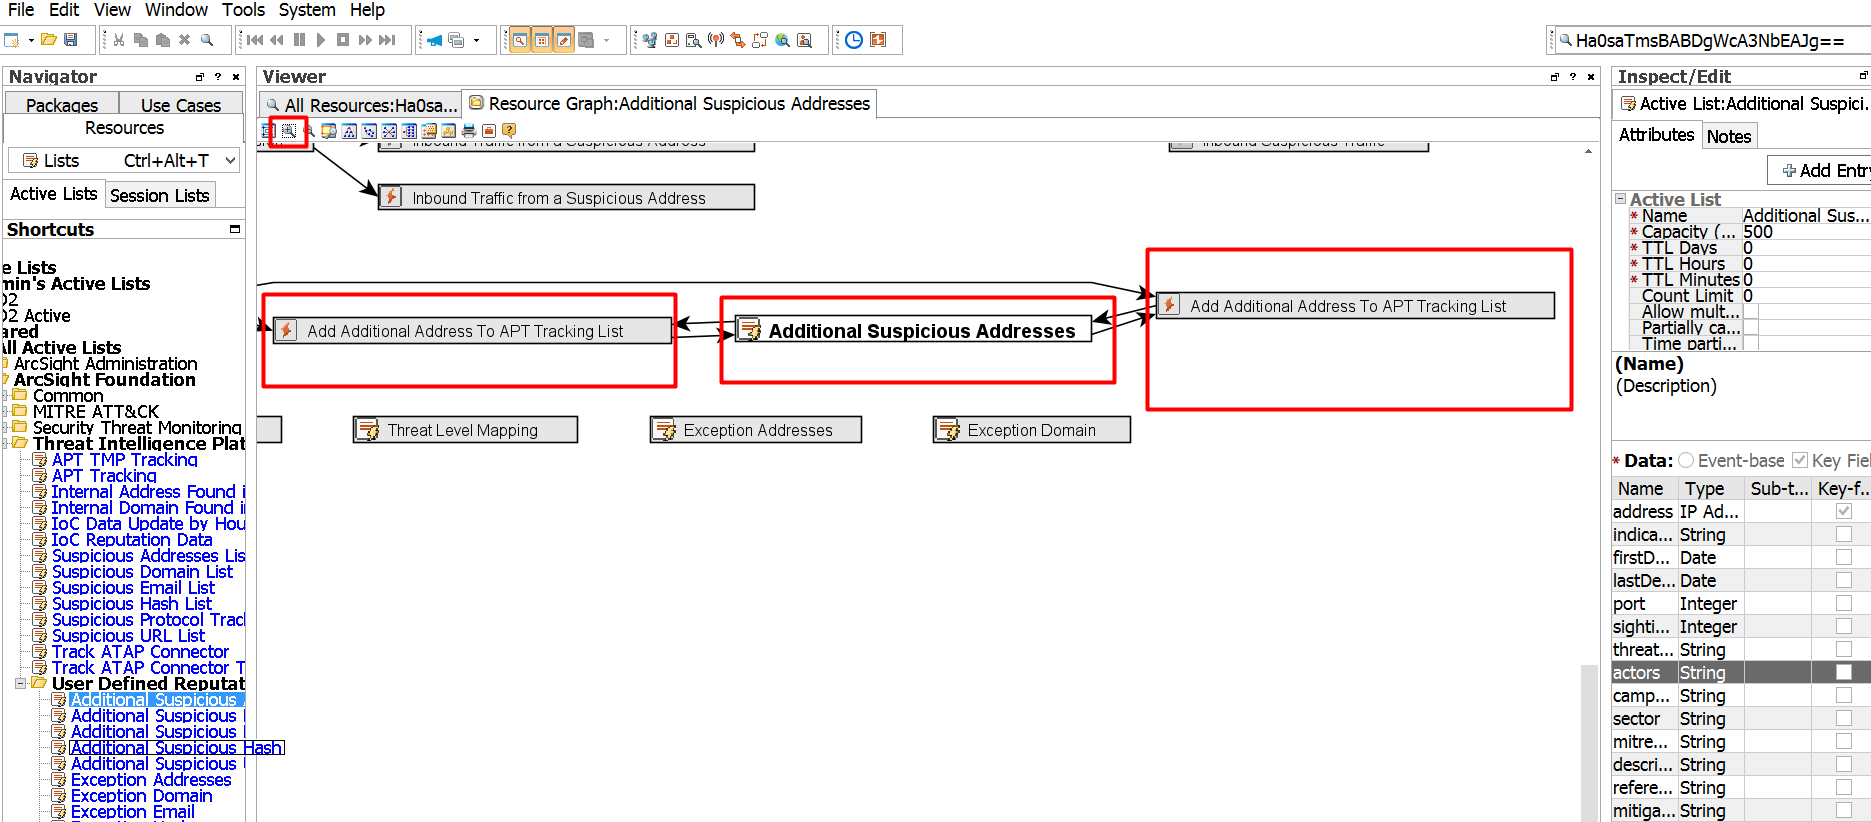This screenshot has height=822, width=1871.
Task: Collapse the User Defined Reputation folder
Action: [20, 684]
